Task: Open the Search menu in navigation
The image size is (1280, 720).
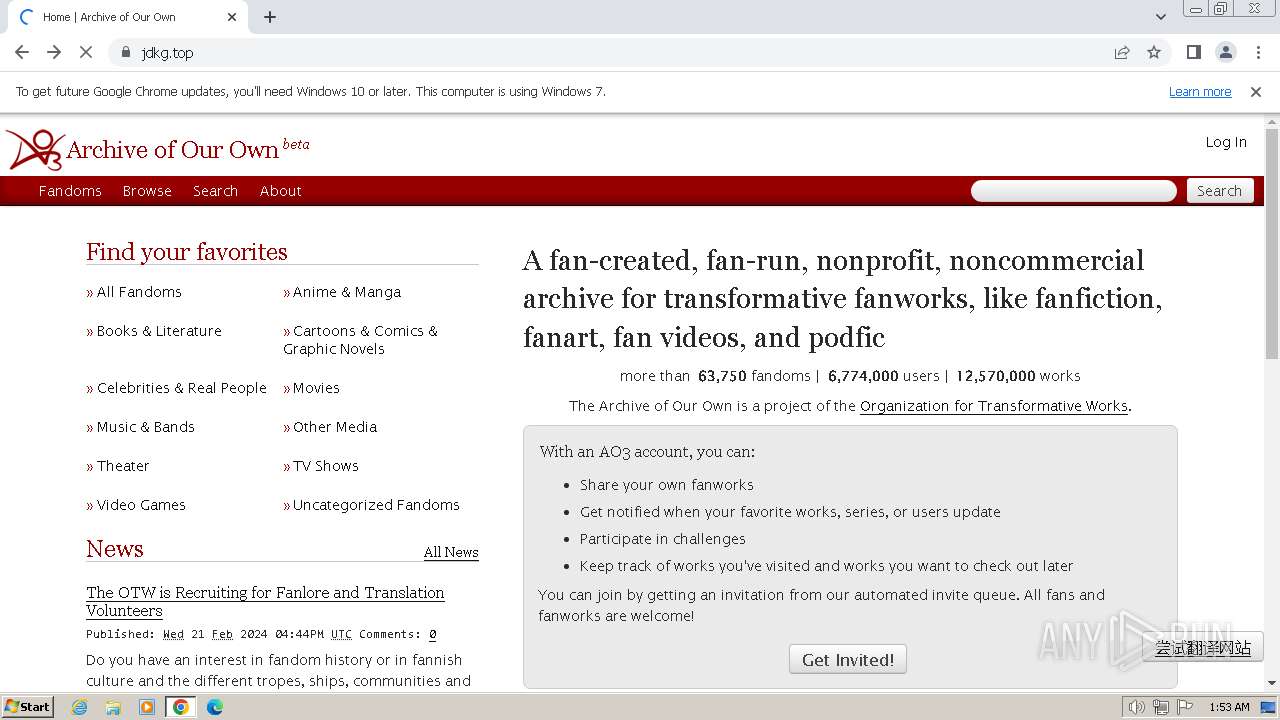Action: [215, 191]
